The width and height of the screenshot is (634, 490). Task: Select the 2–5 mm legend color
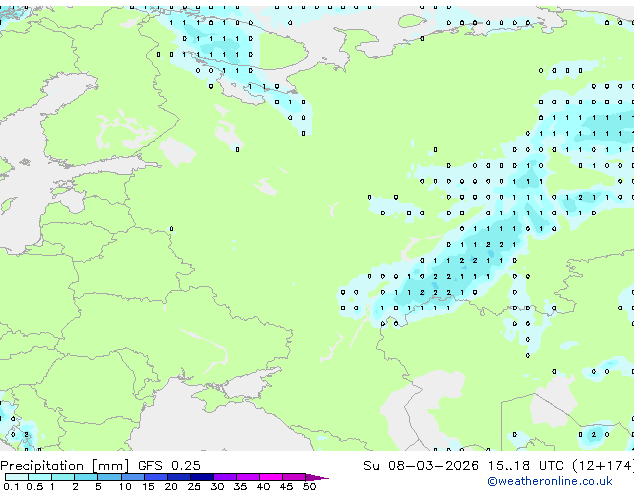click(87, 477)
